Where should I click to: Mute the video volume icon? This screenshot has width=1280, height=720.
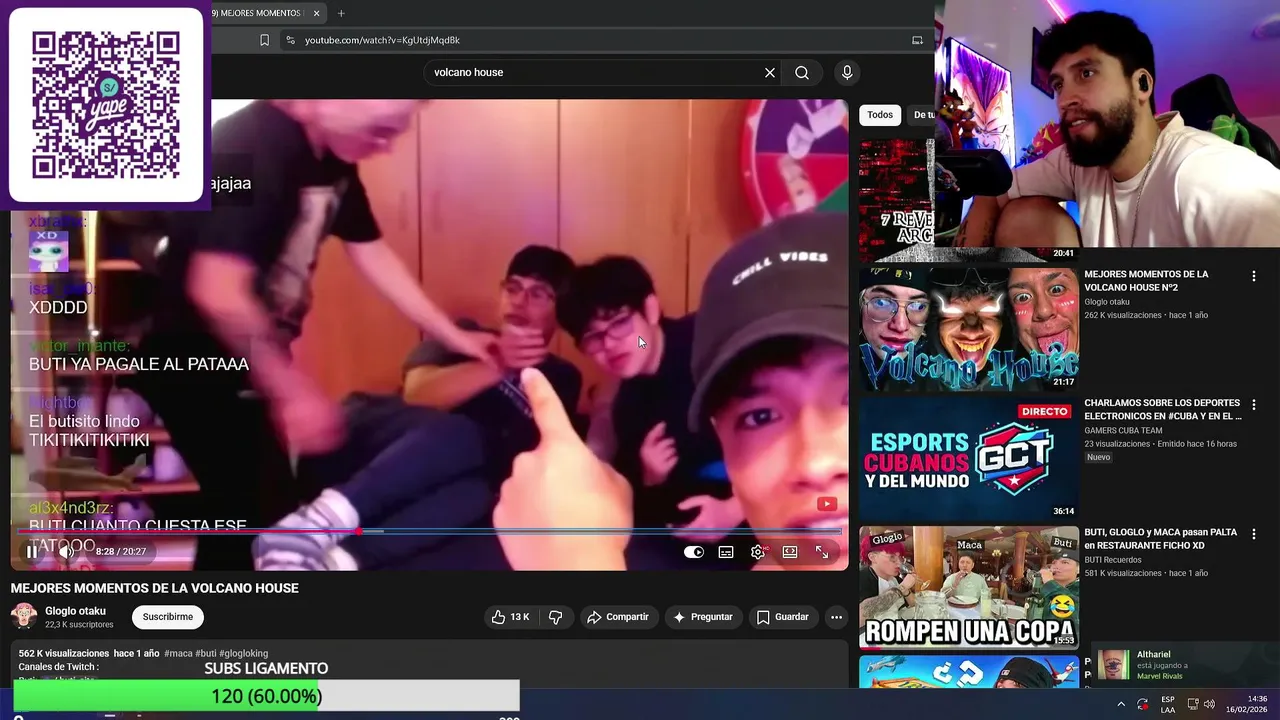point(66,551)
